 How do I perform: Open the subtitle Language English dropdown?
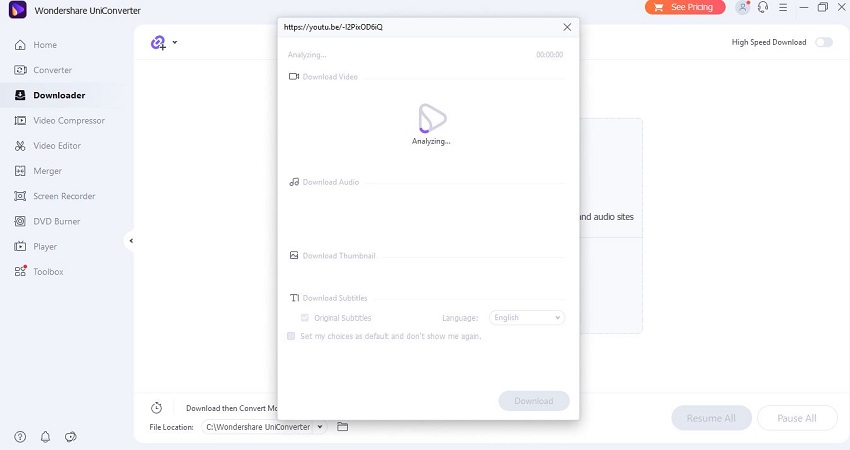click(x=527, y=318)
